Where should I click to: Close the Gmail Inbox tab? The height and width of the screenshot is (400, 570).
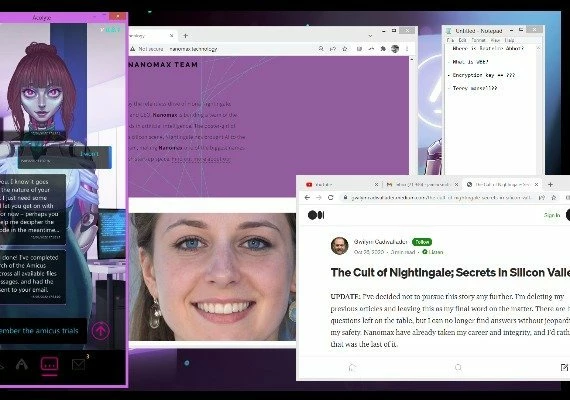click(457, 185)
